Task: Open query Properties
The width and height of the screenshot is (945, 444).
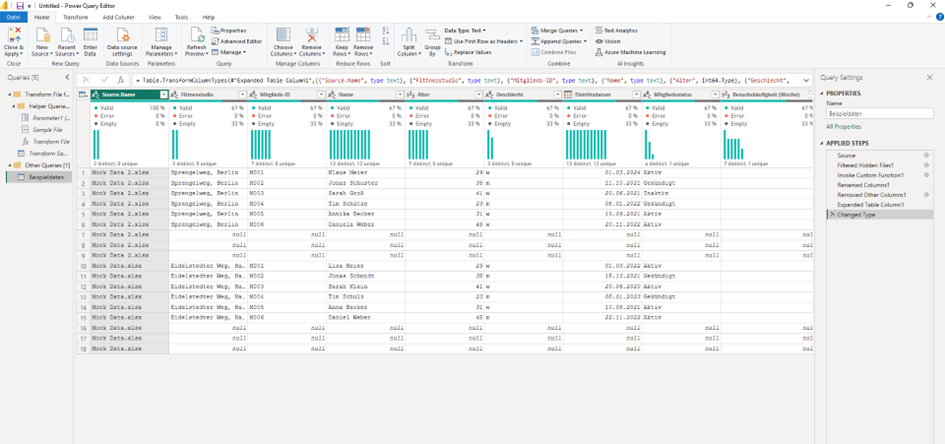Action: tap(229, 30)
